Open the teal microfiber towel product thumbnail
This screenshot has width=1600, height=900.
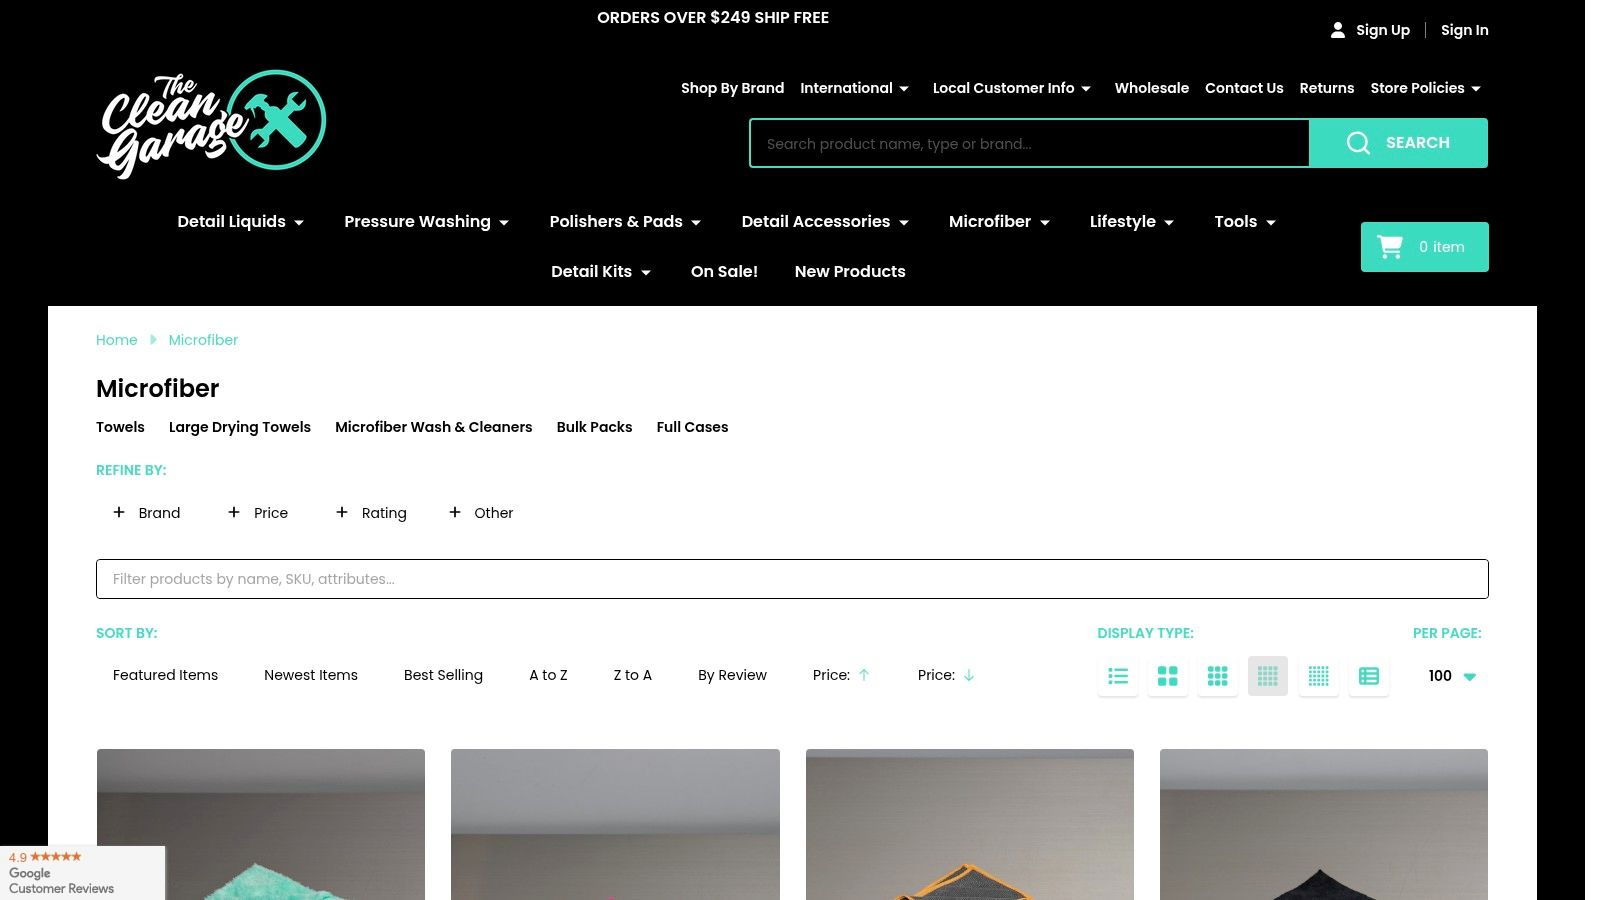(x=261, y=824)
